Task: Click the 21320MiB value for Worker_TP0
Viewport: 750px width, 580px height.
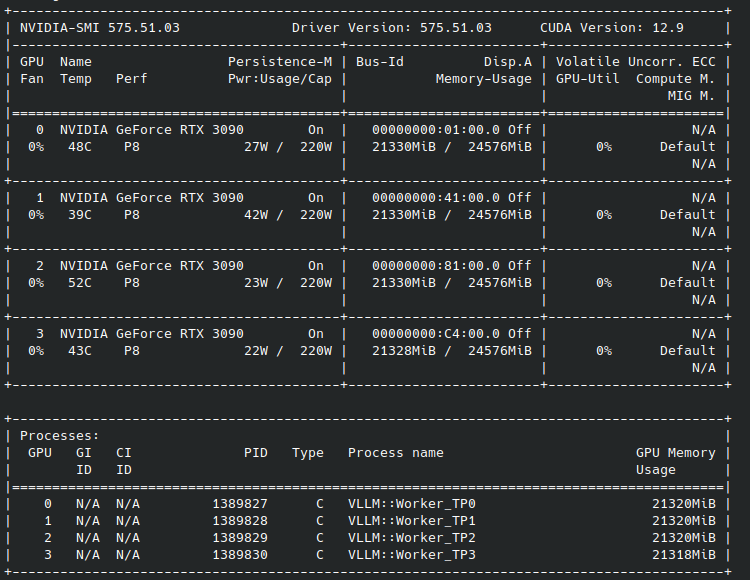Action: [684, 503]
